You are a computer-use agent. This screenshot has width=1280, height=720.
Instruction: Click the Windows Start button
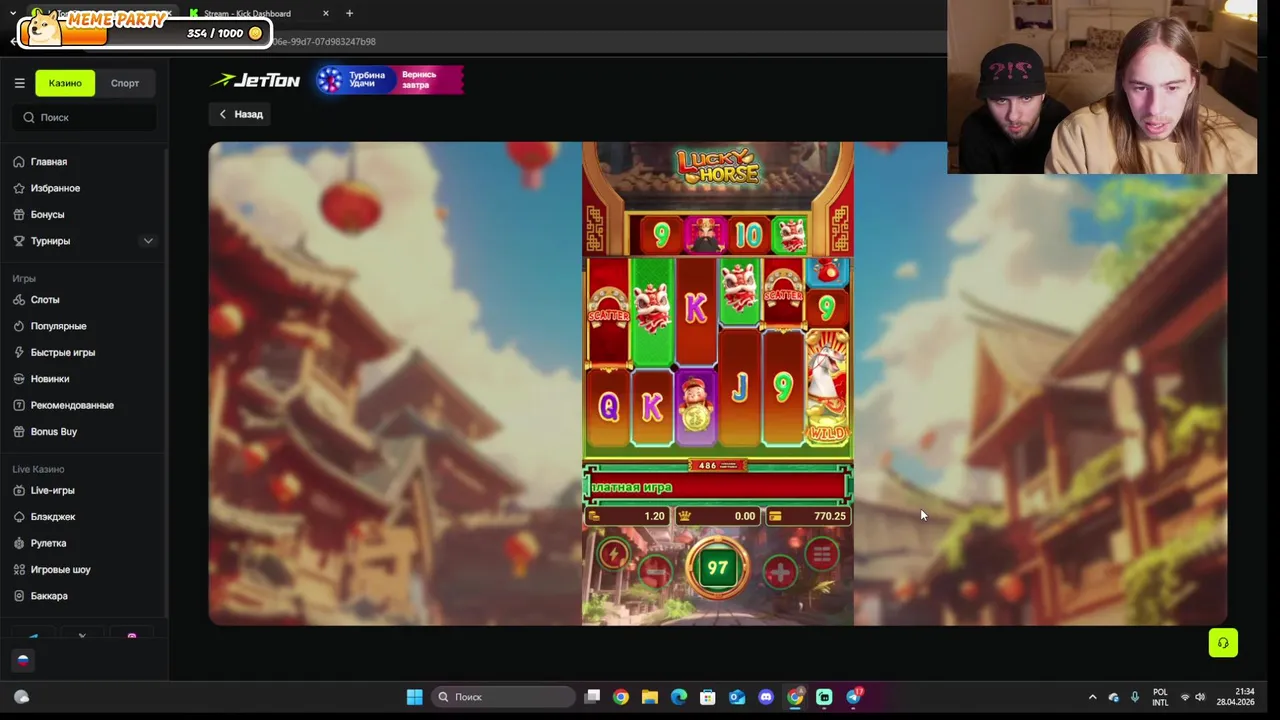[414, 697]
